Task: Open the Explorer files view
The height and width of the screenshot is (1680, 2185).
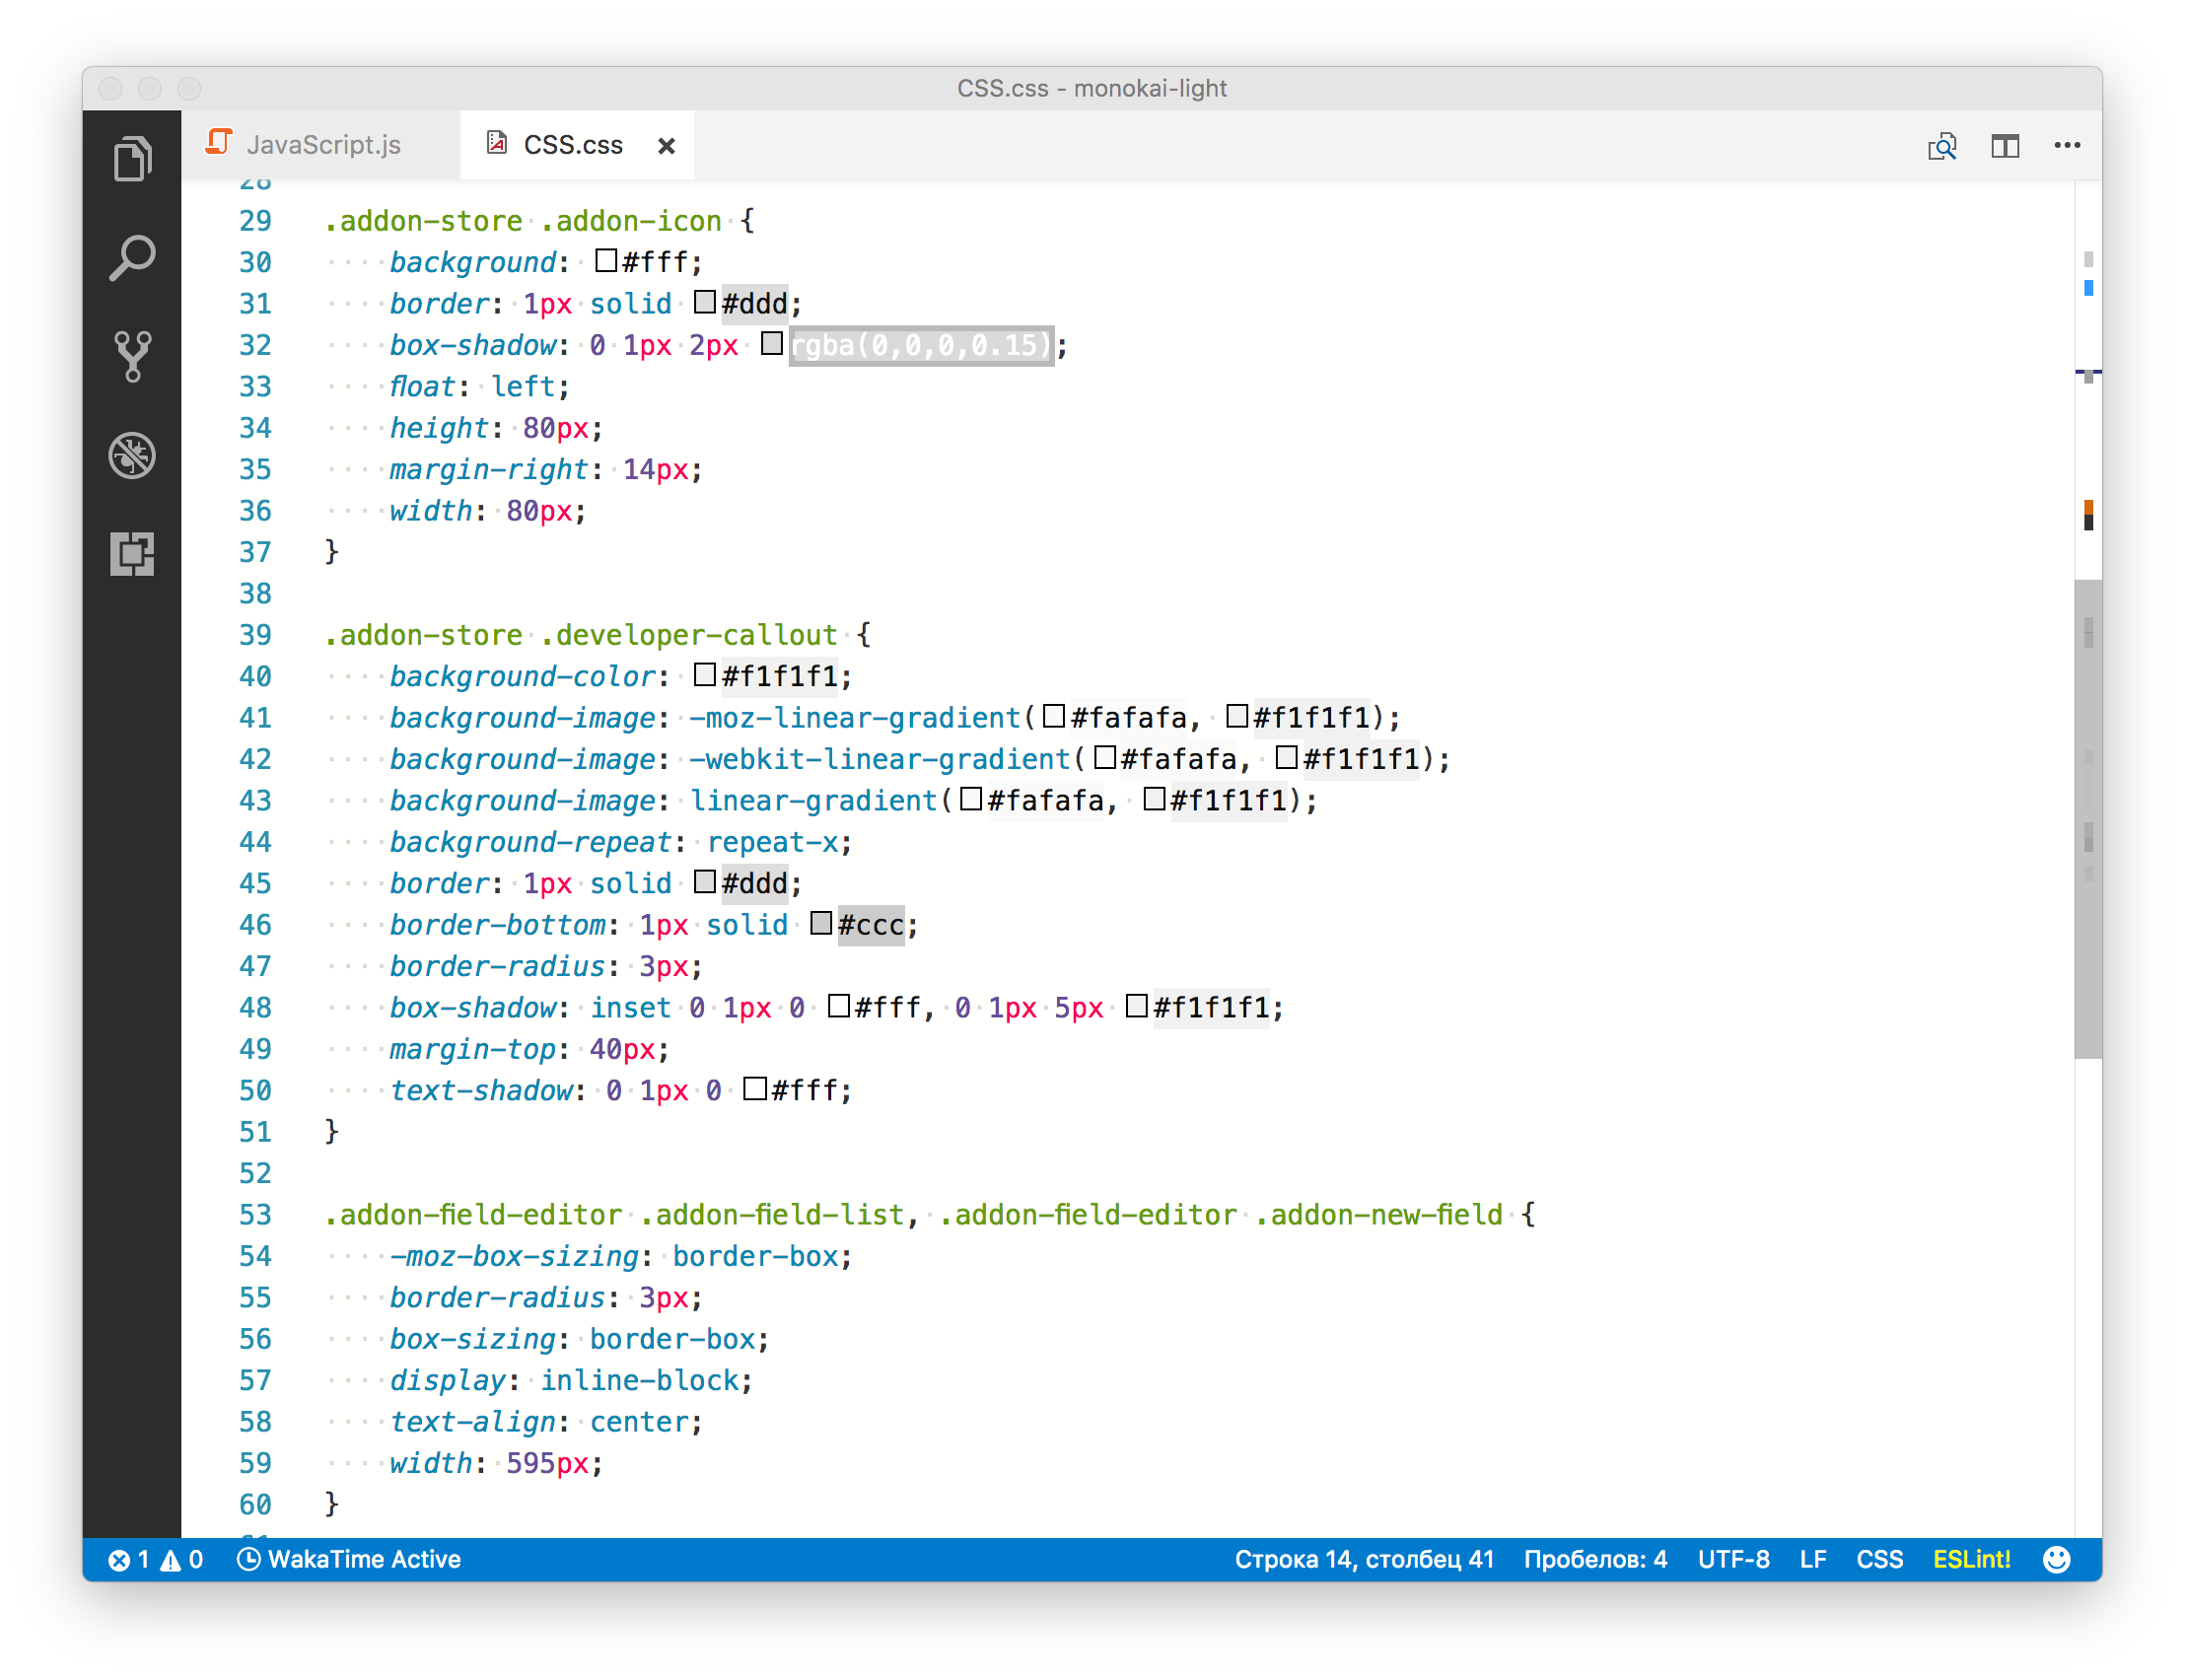Action: [x=132, y=158]
